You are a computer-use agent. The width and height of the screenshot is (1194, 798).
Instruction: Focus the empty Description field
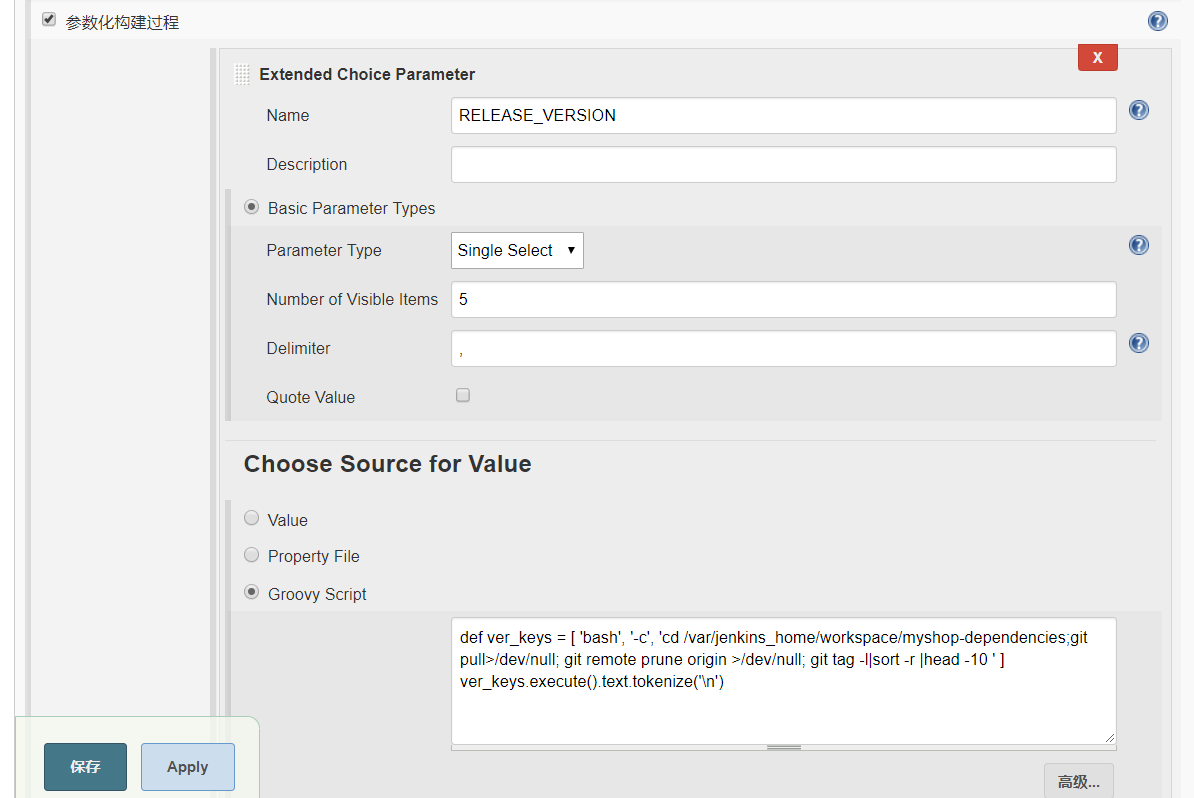click(x=783, y=164)
